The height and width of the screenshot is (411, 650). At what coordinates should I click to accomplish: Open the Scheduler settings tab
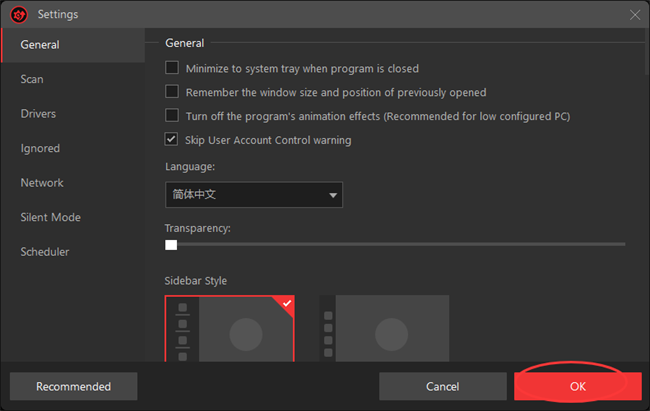(x=45, y=252)
